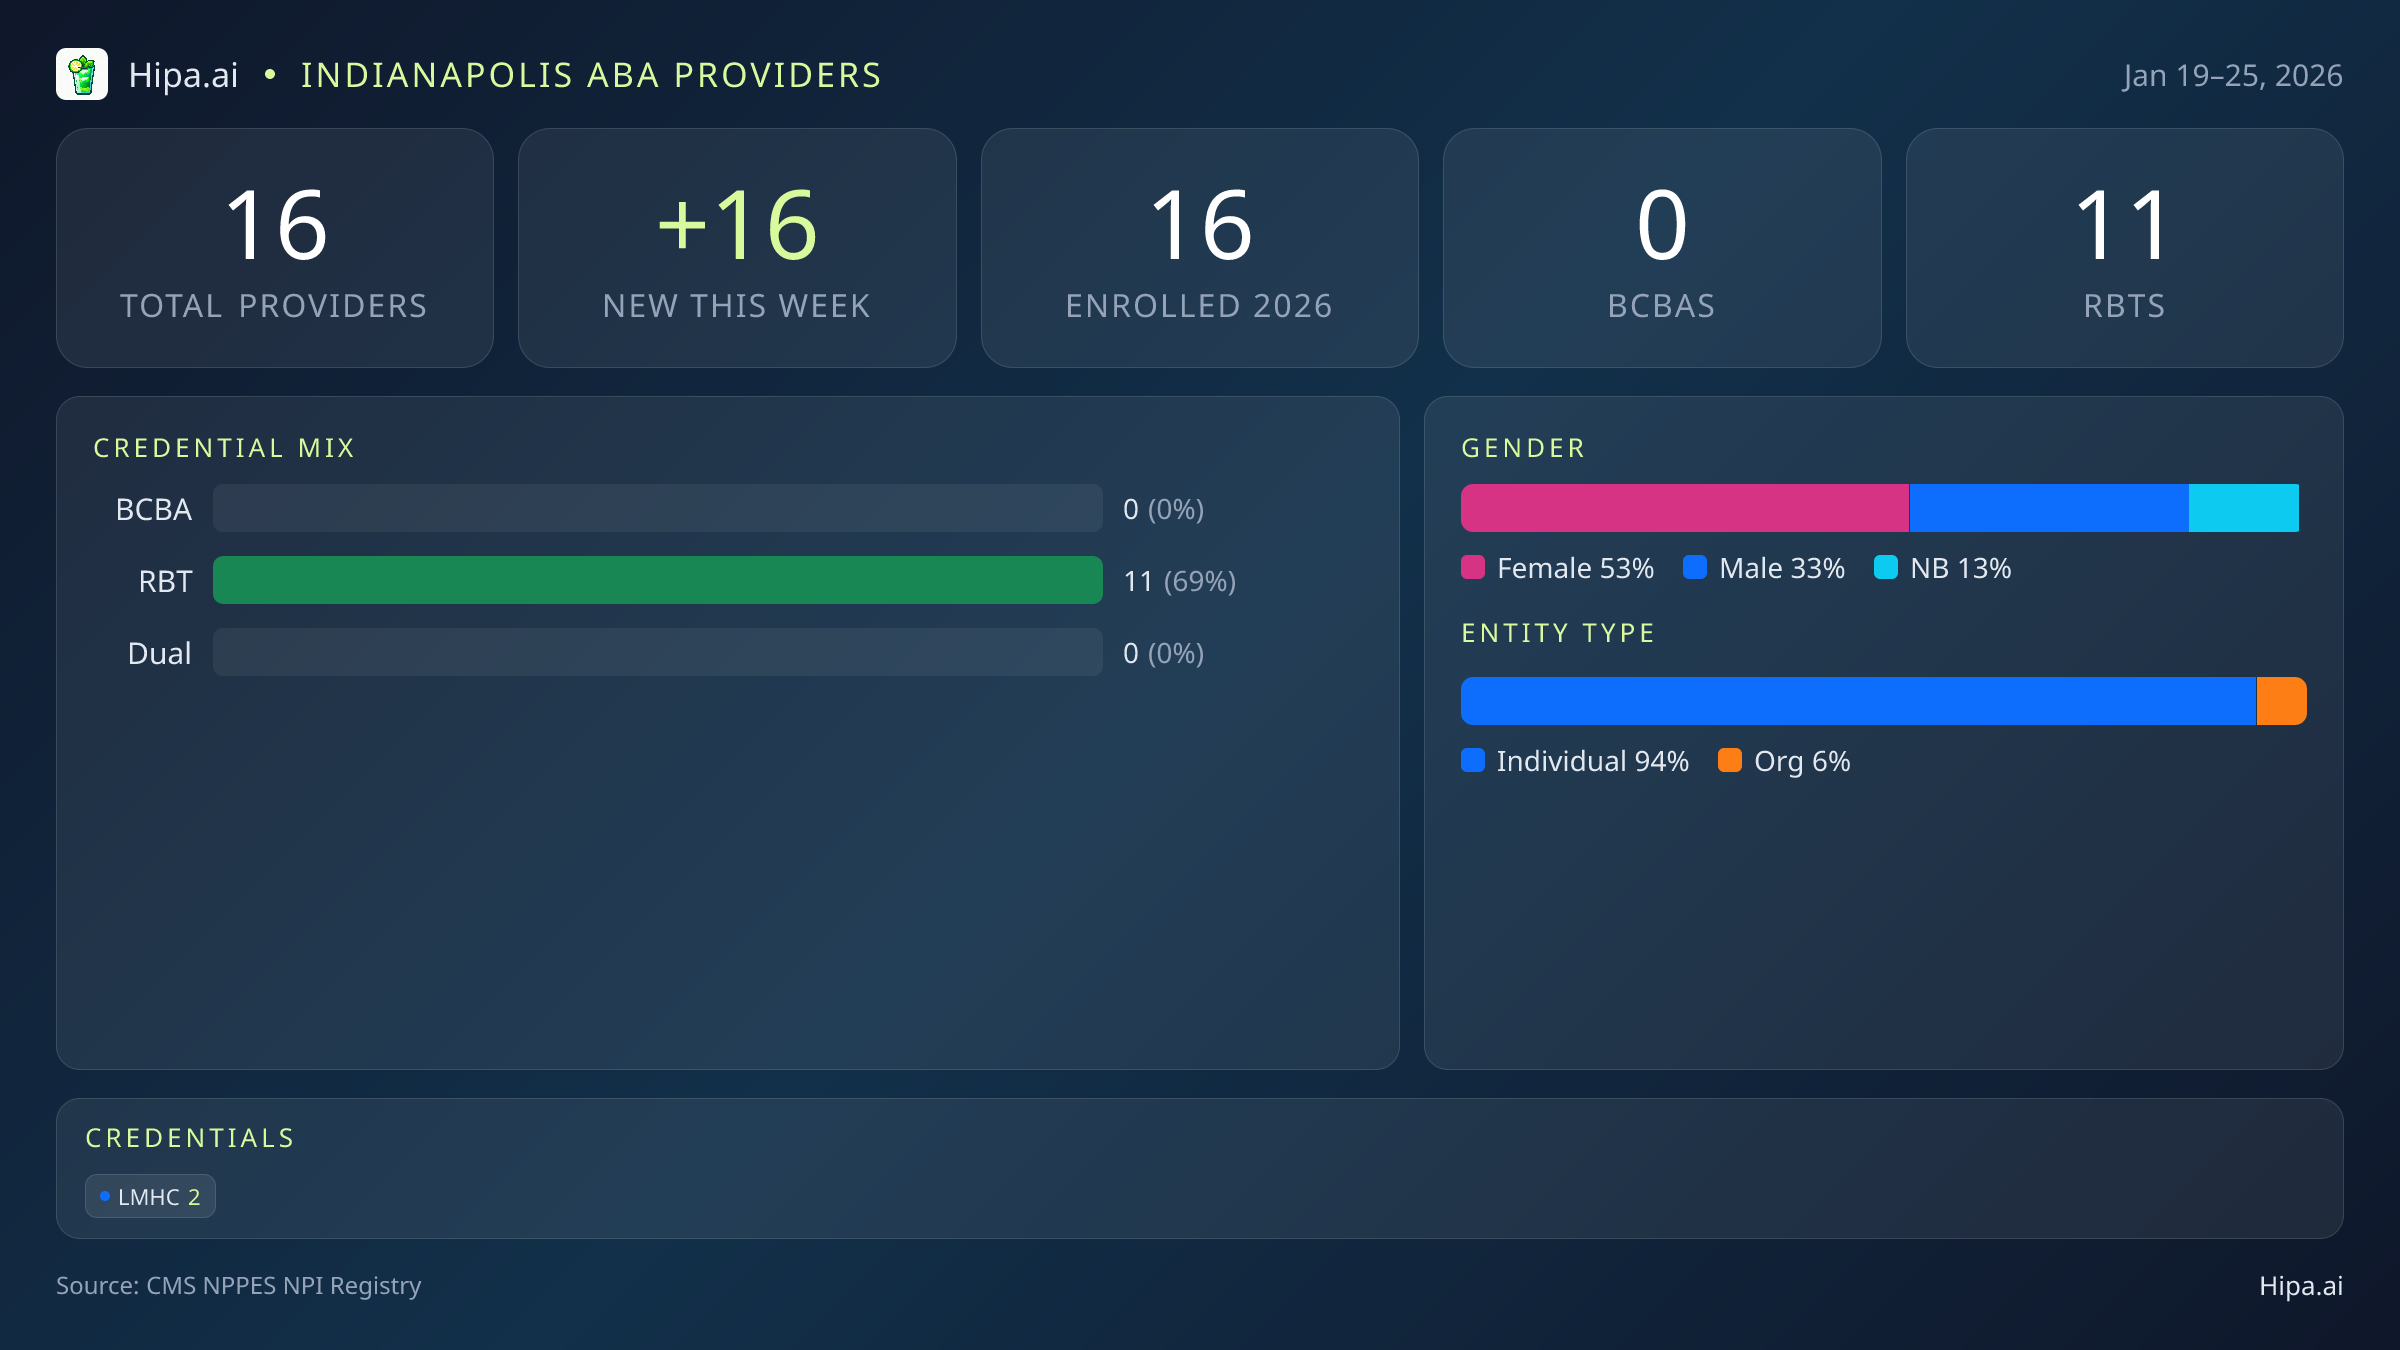Toggle the Dual credential bar
The width and height of the screenshot is (2400, 1350).
click(x=658, y=652)
